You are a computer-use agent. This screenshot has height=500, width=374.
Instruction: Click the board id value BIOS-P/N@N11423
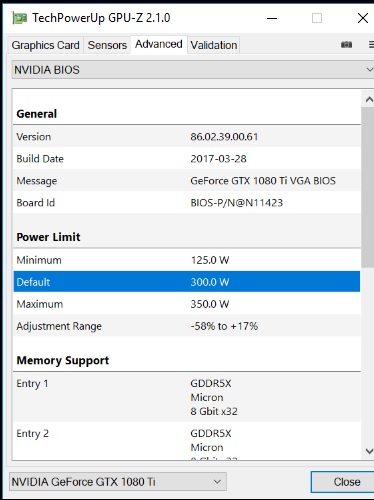236,203
